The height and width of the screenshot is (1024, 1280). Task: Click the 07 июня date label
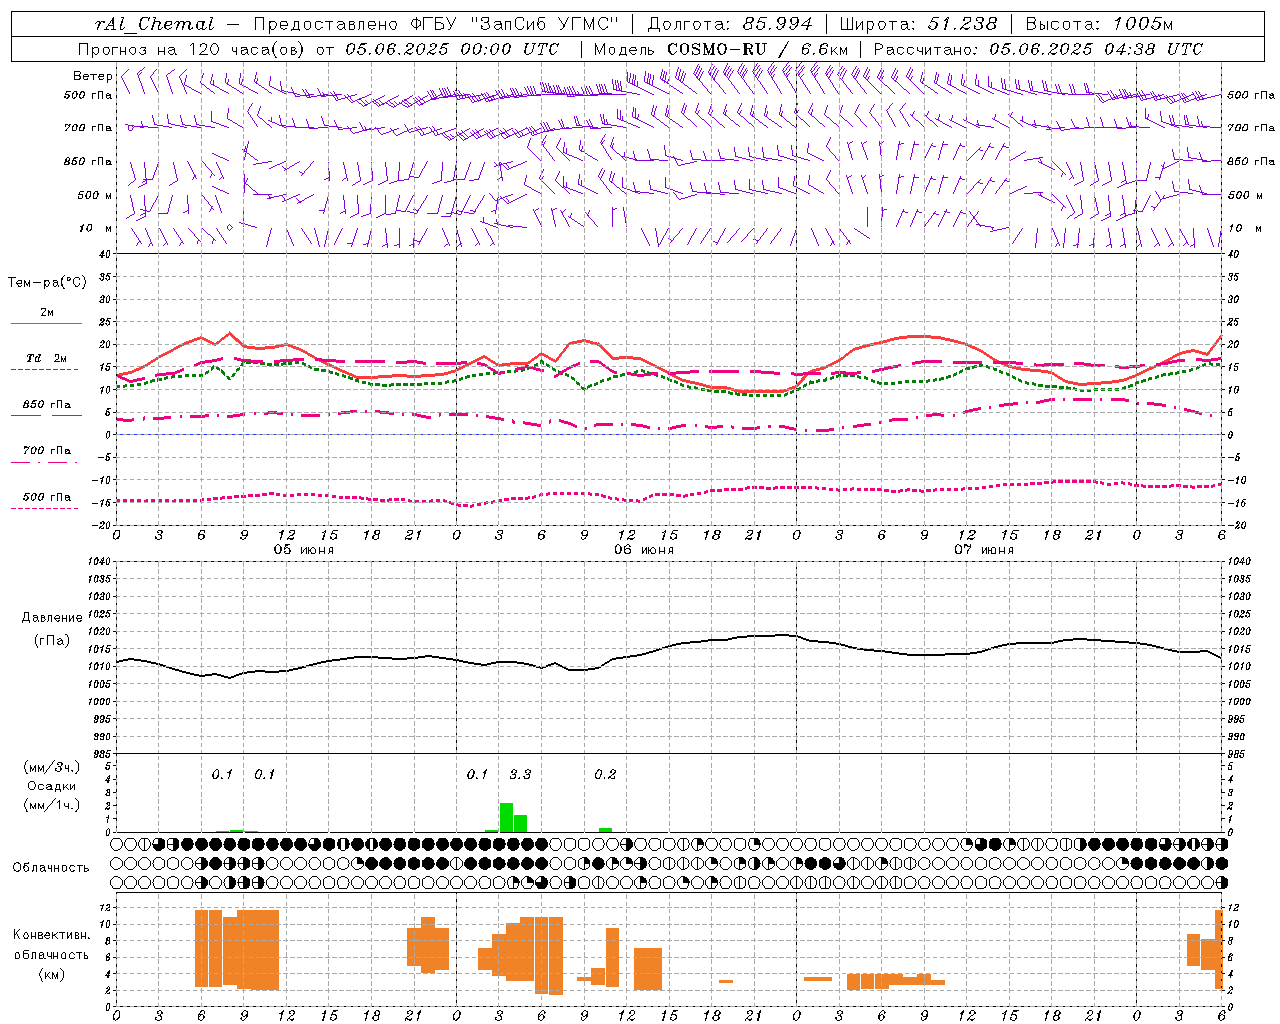pyautogui.click(x=984, y=550)
